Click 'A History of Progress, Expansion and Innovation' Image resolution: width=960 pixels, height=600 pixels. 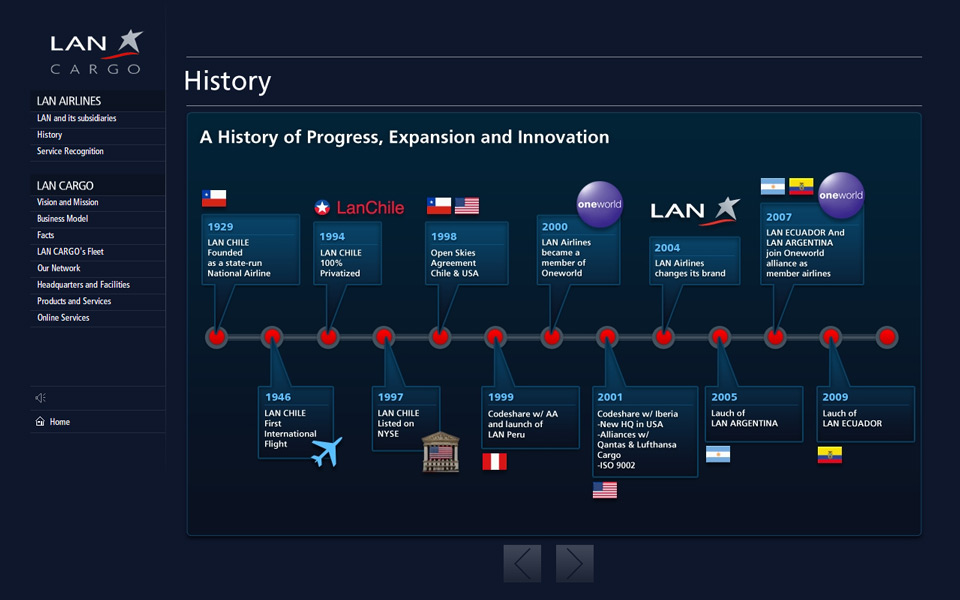point(405,137)
